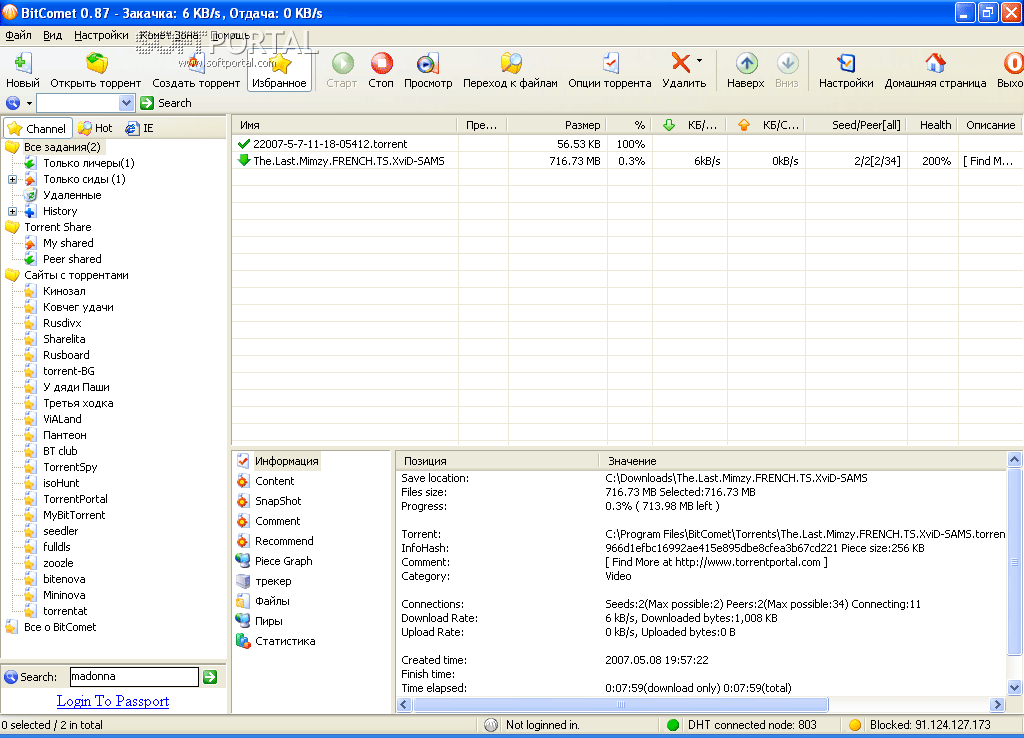1024x738 pixels.
Task: Select The.Last.Mimzy.FRENCH.TS.XviD-SAMS torrent row
Action: point(627,161)
